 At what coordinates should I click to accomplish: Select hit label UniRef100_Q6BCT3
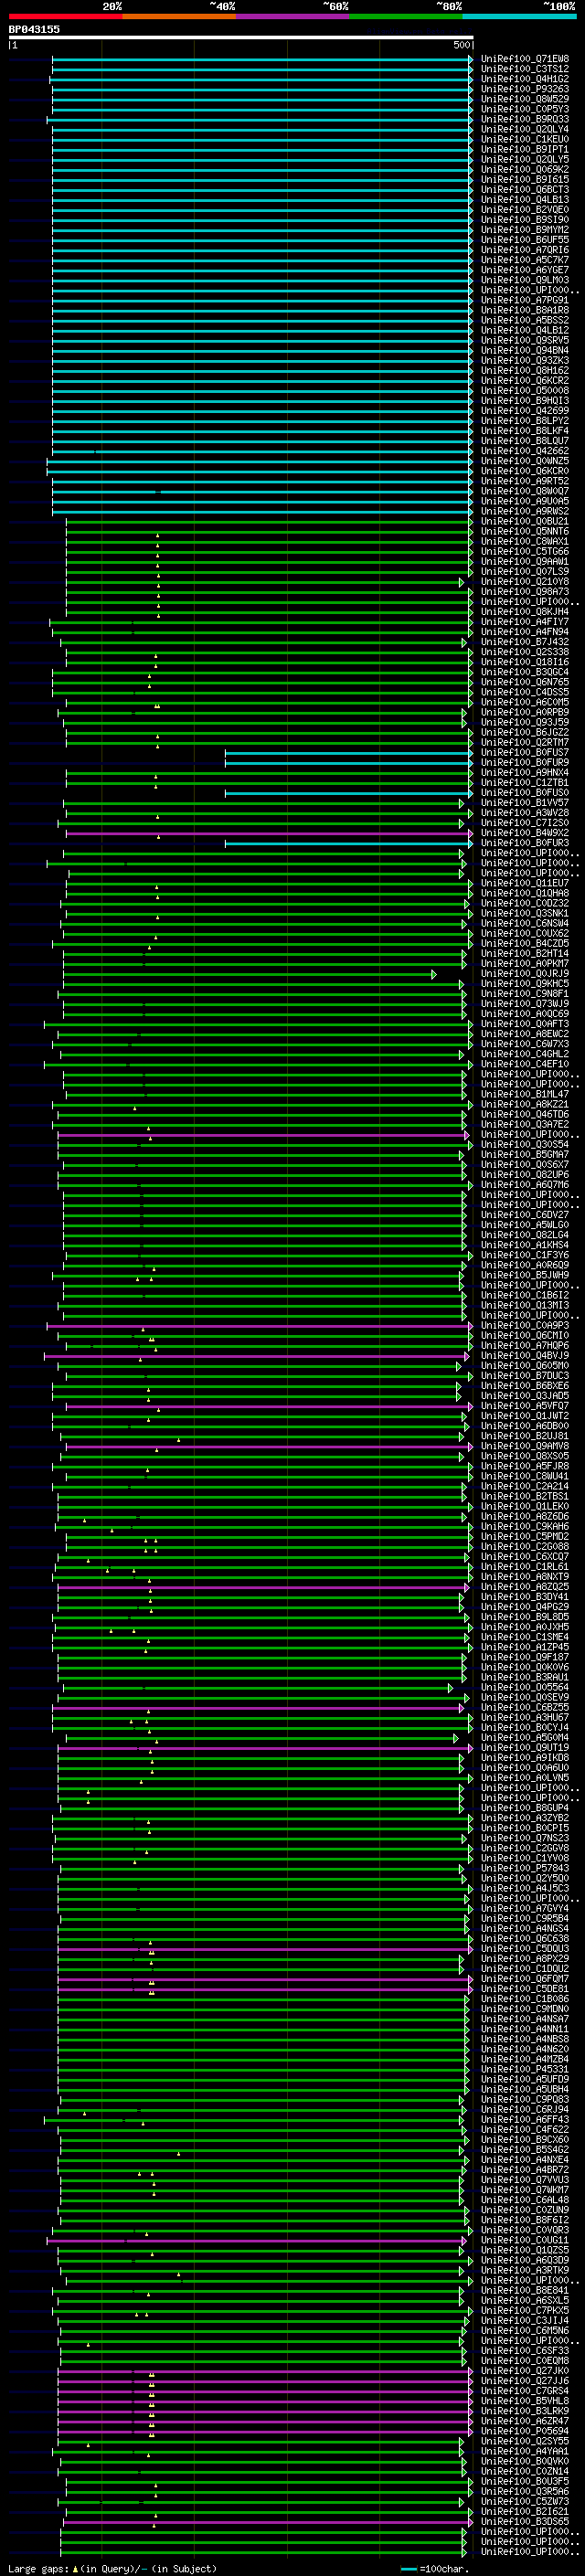pos(525,189)
